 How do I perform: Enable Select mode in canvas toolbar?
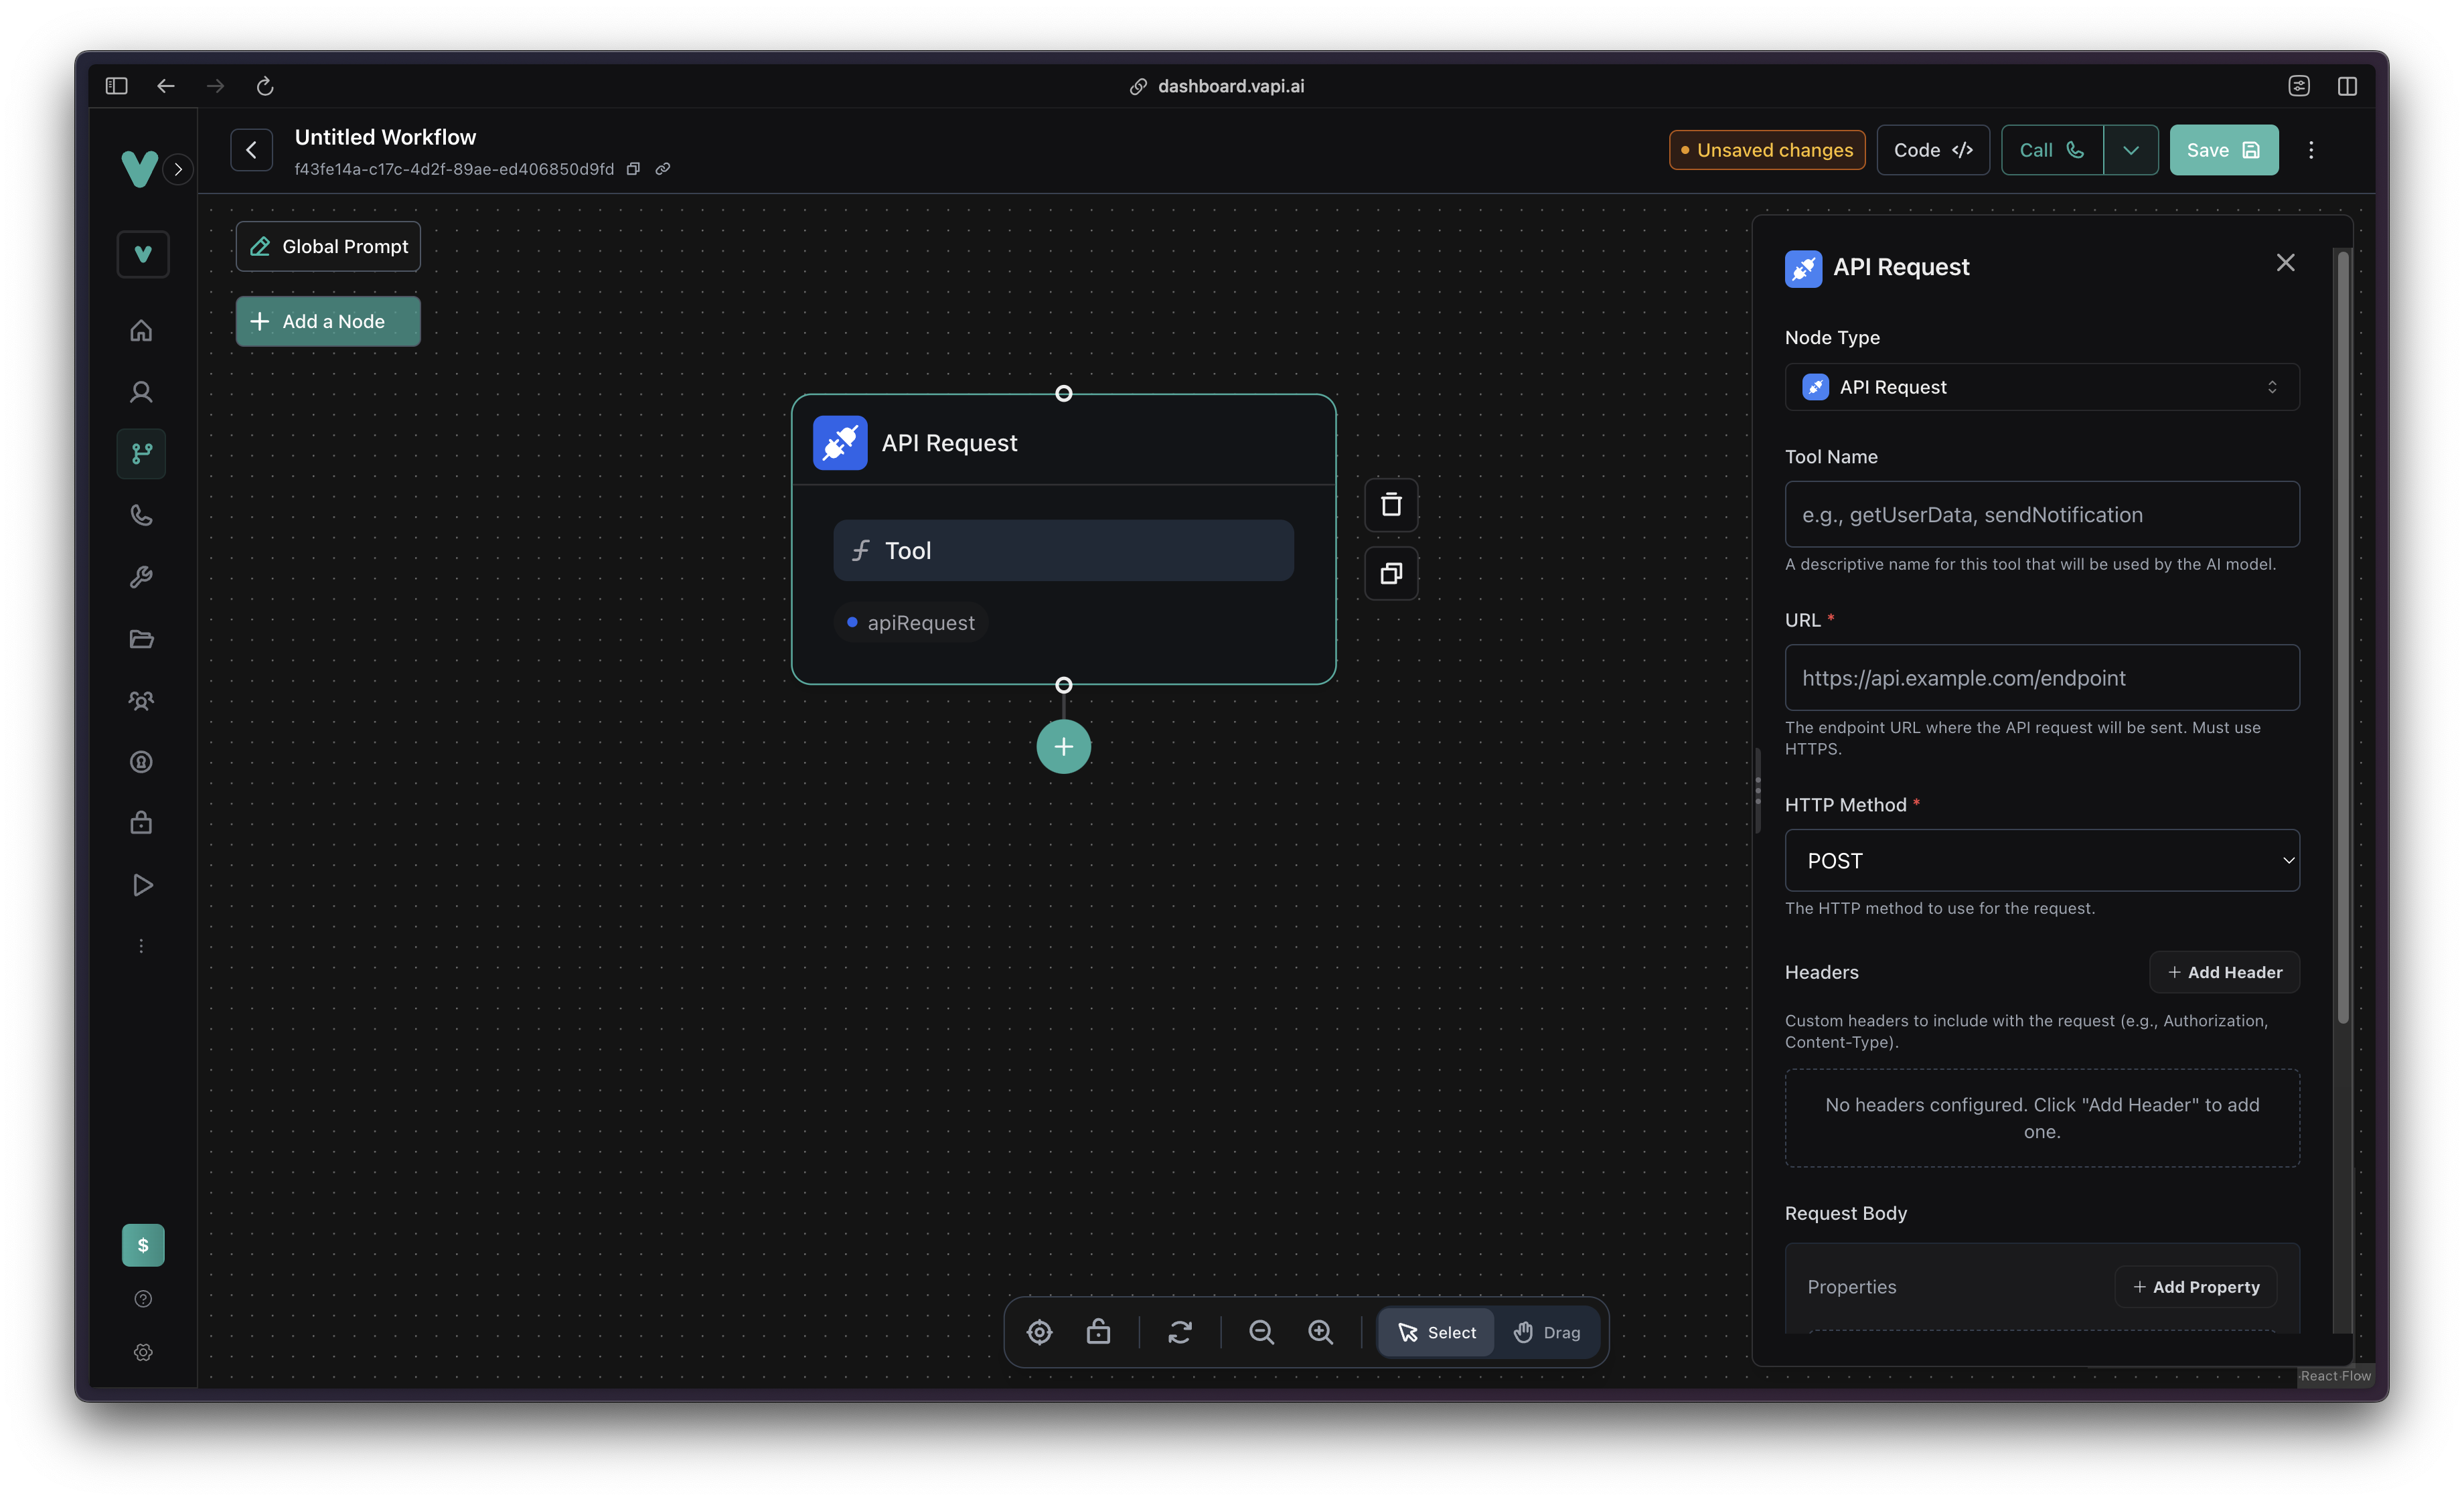tap(1436, 1332)
